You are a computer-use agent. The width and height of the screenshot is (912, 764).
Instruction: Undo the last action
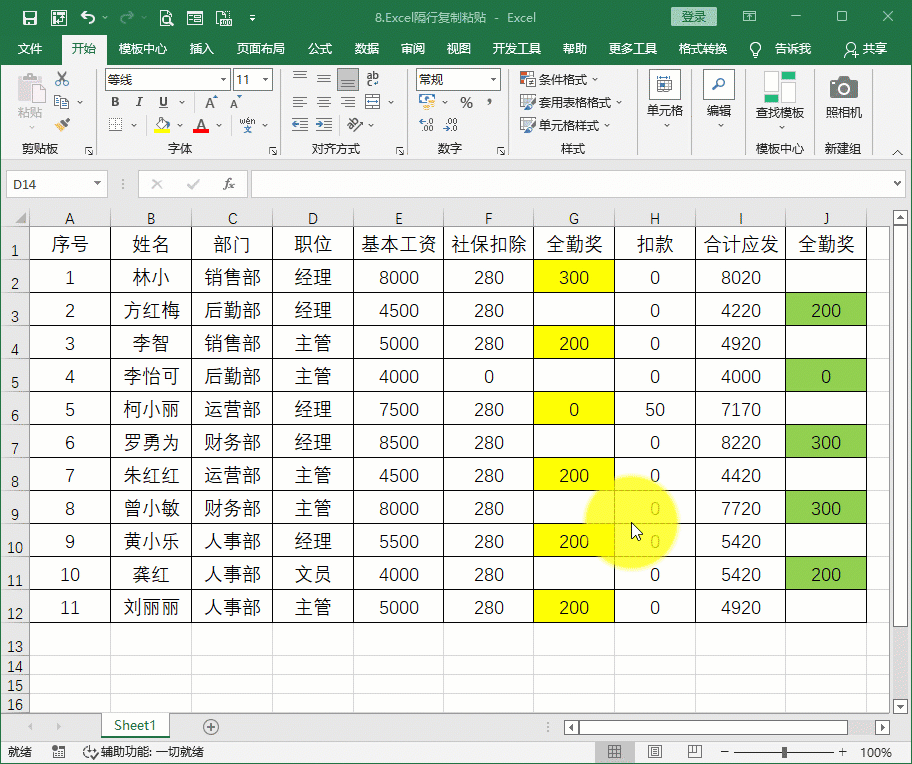pyautogui.click(x=88, y=18)
